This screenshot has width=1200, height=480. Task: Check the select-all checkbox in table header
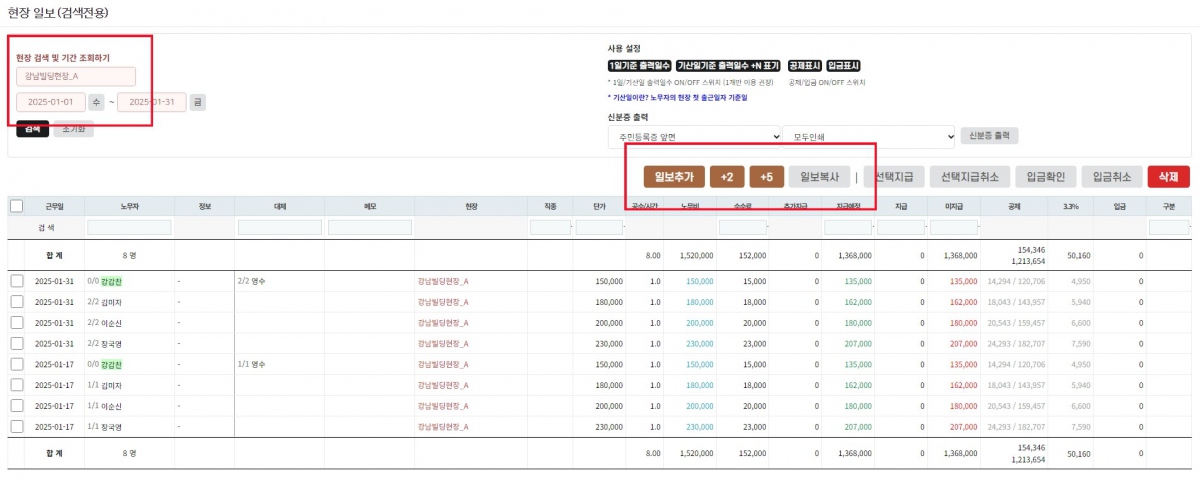(17, 206)
